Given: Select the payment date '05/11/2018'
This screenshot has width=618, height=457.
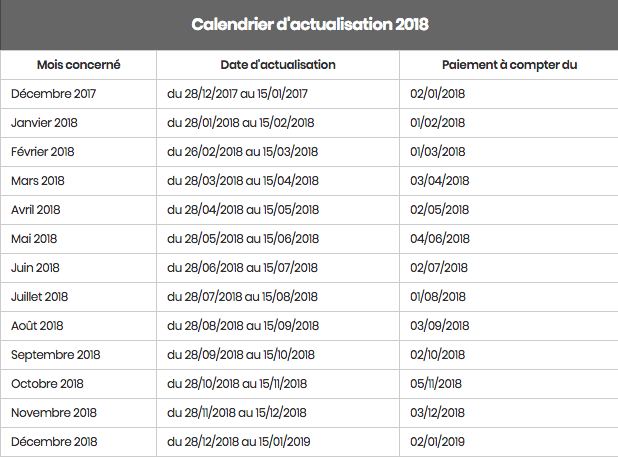Looking at the screenshot, I should (x=436, y=384).
